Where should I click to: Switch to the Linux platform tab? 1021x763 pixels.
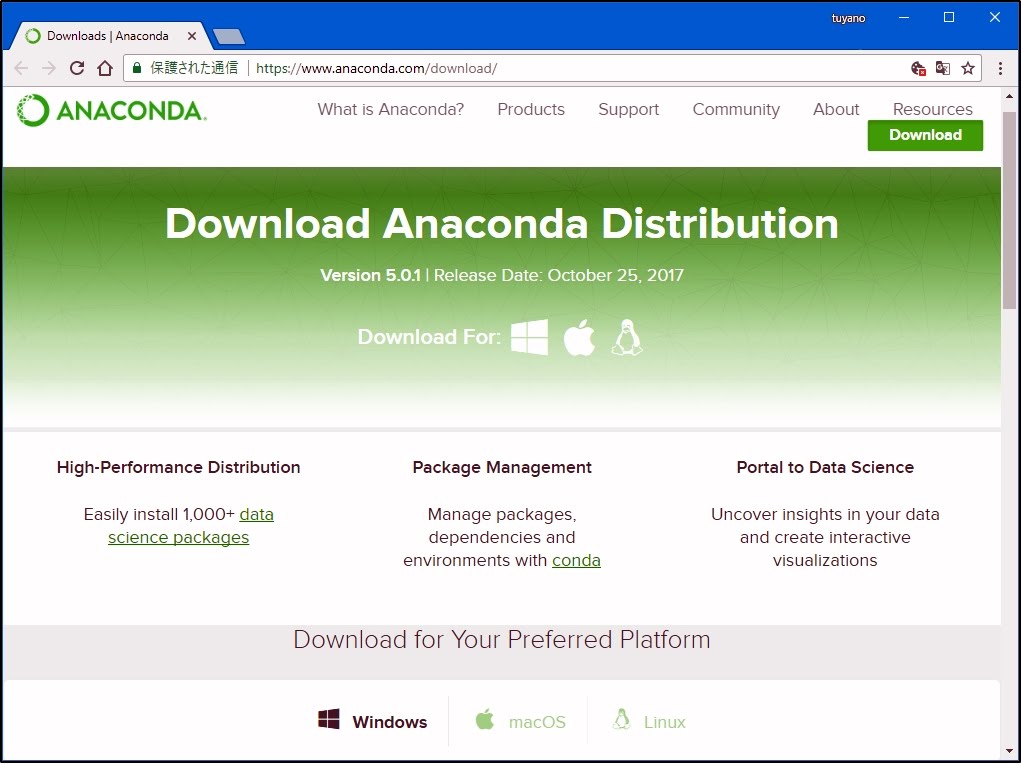point(649,721)
